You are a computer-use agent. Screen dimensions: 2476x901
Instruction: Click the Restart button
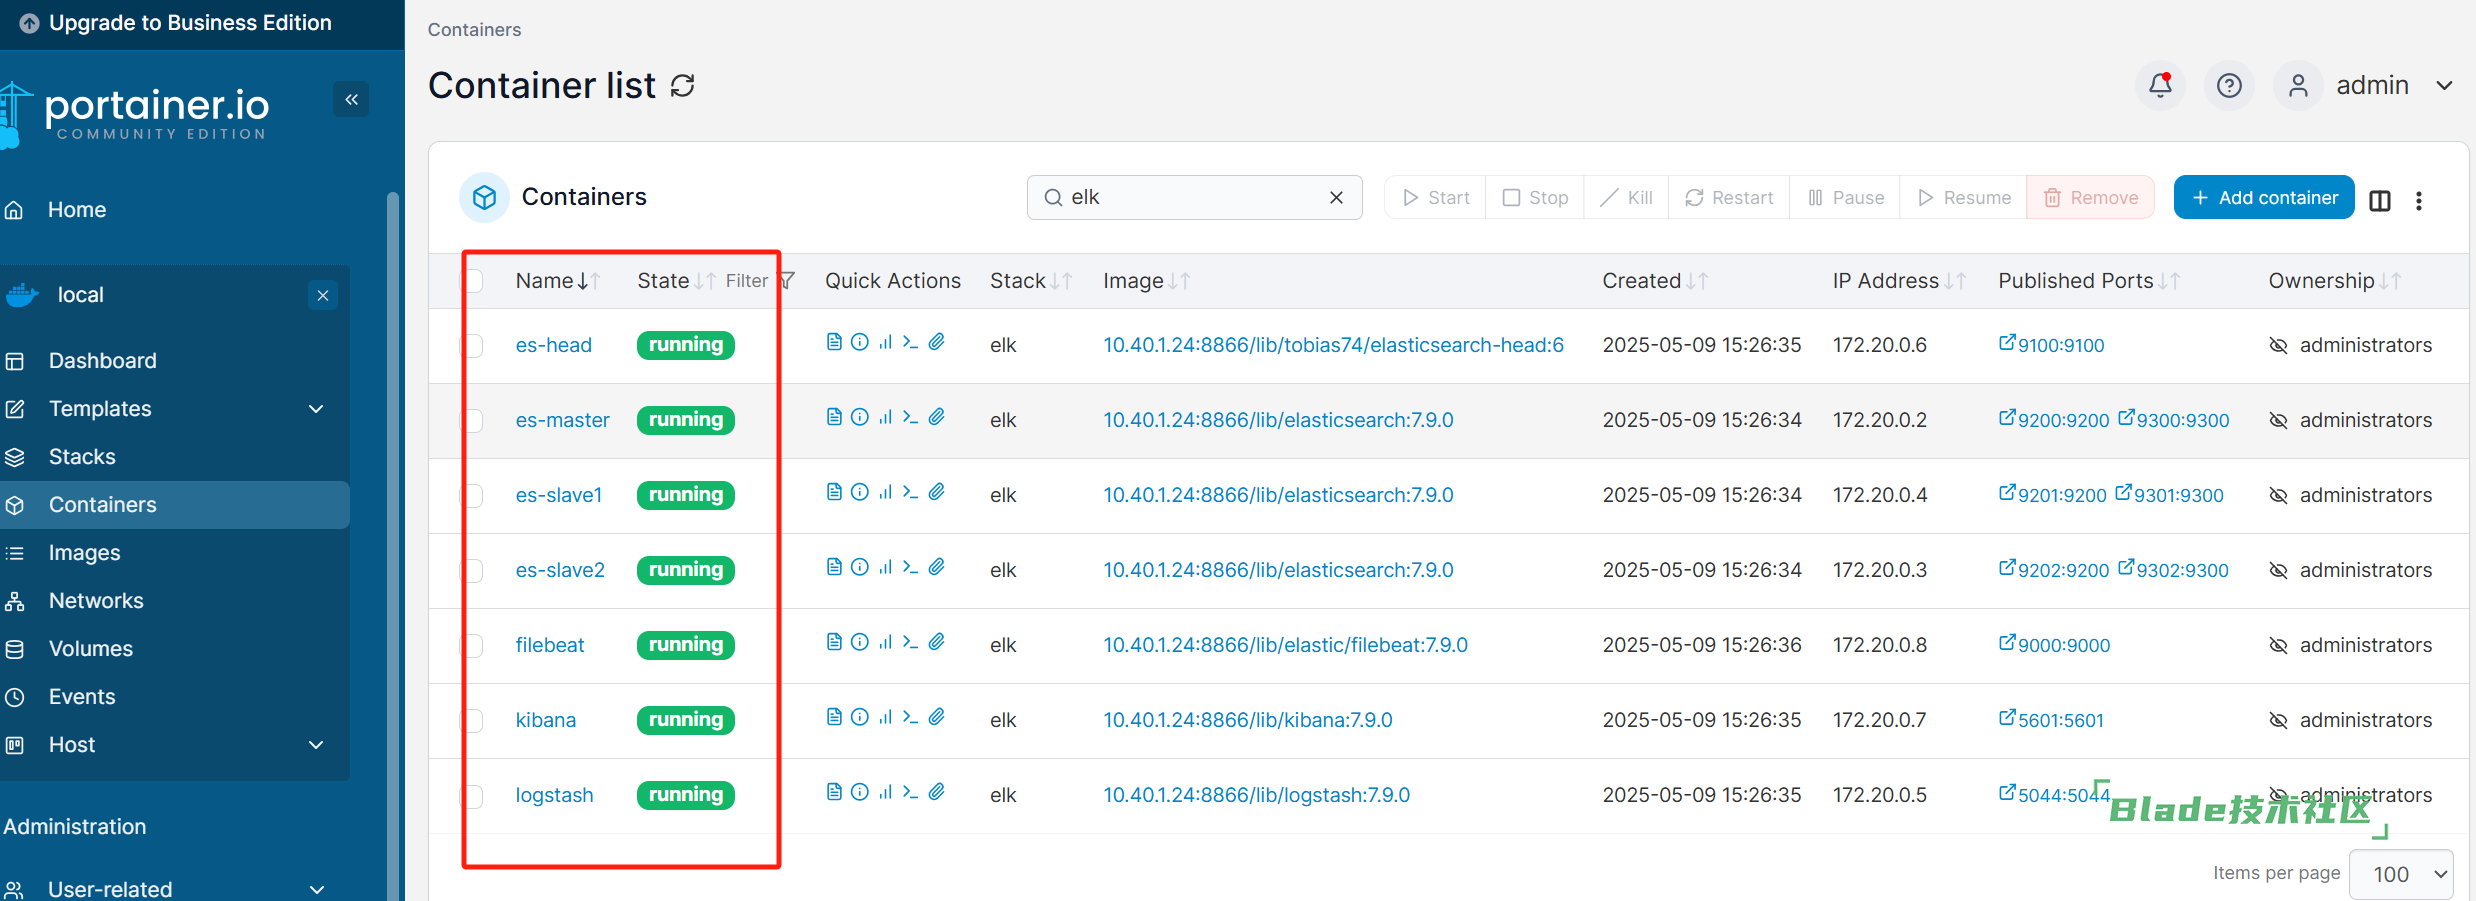point(1729,198)
